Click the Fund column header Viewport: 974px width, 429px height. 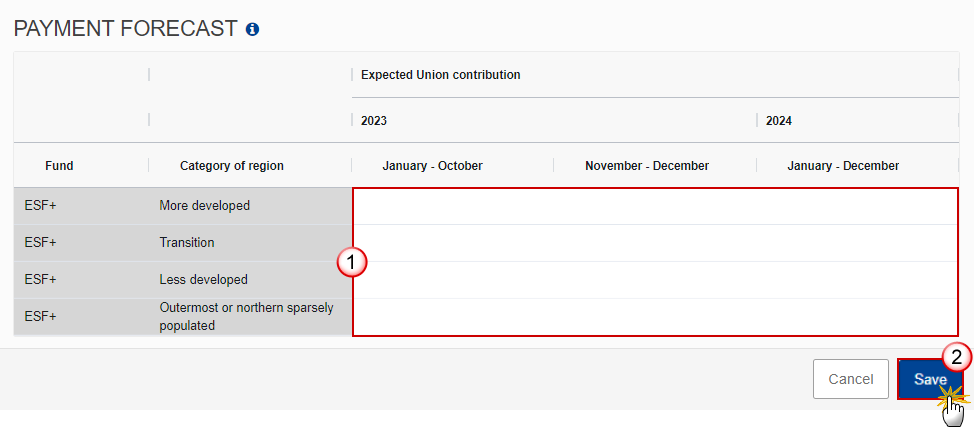(59, 166)
